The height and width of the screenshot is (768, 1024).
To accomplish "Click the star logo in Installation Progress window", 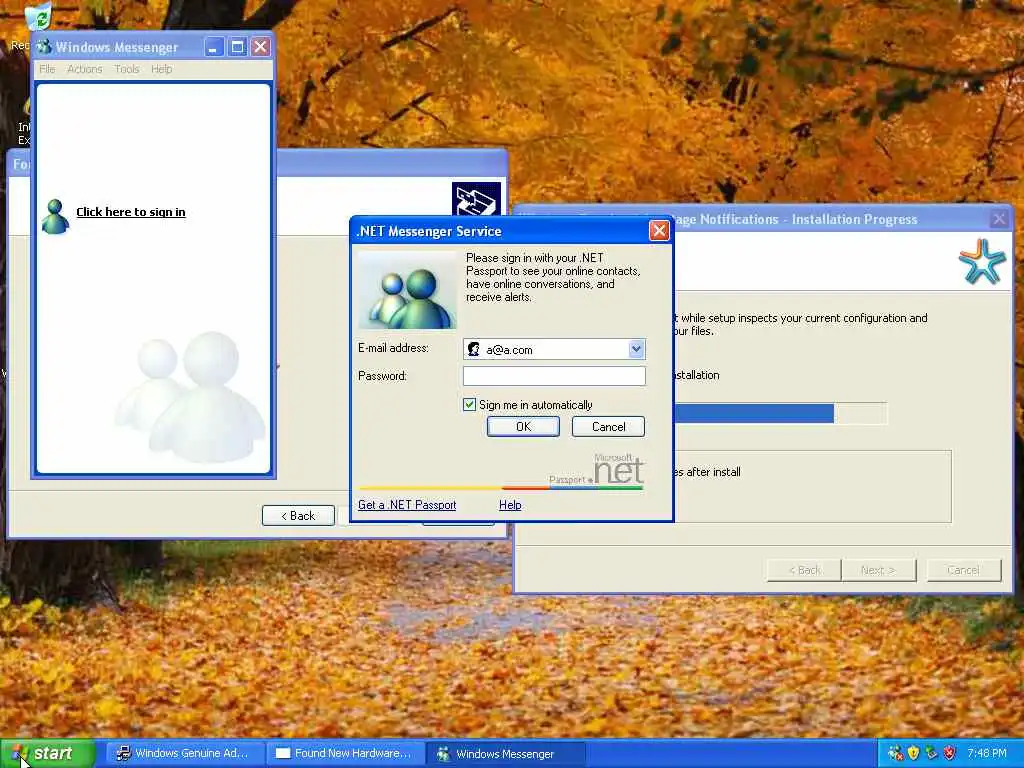I will [x=982, y=262].
